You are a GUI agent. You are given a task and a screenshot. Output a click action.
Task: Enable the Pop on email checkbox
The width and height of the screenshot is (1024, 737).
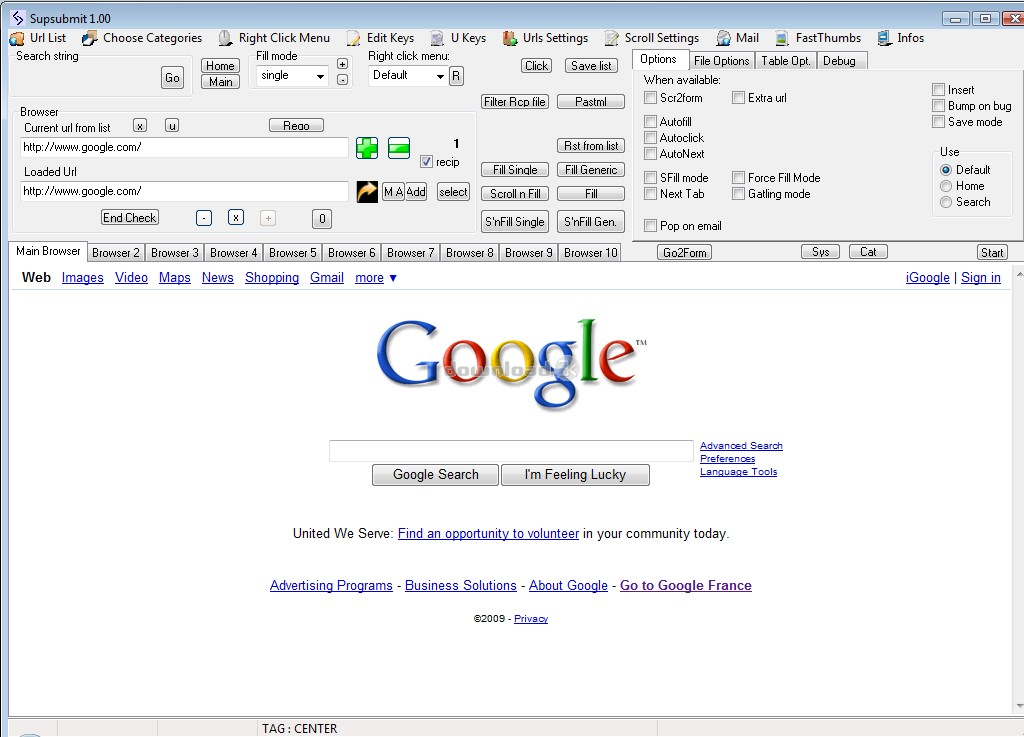650,226
